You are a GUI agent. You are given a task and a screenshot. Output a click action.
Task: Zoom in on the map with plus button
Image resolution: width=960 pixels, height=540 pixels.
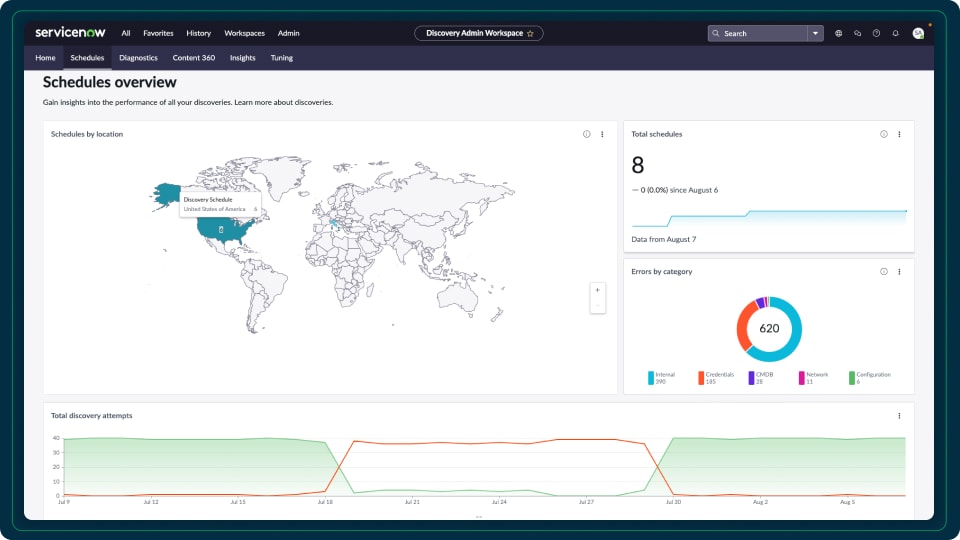point(598,290)
